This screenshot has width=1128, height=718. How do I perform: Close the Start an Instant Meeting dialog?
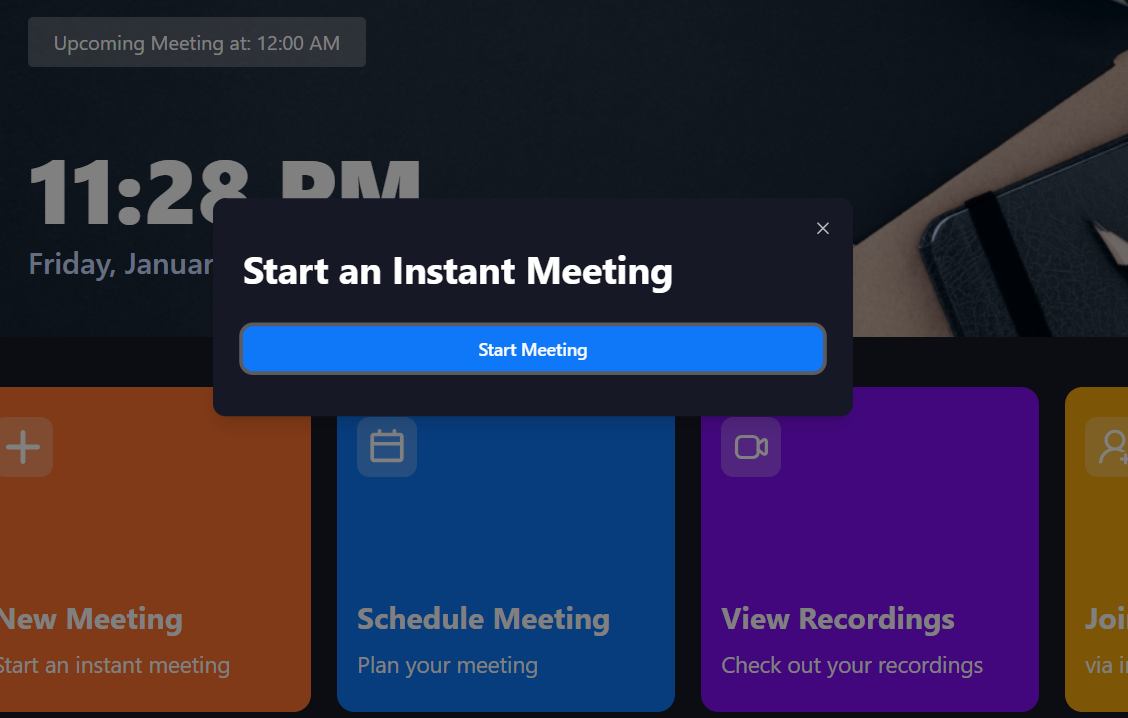click(823, 228)
